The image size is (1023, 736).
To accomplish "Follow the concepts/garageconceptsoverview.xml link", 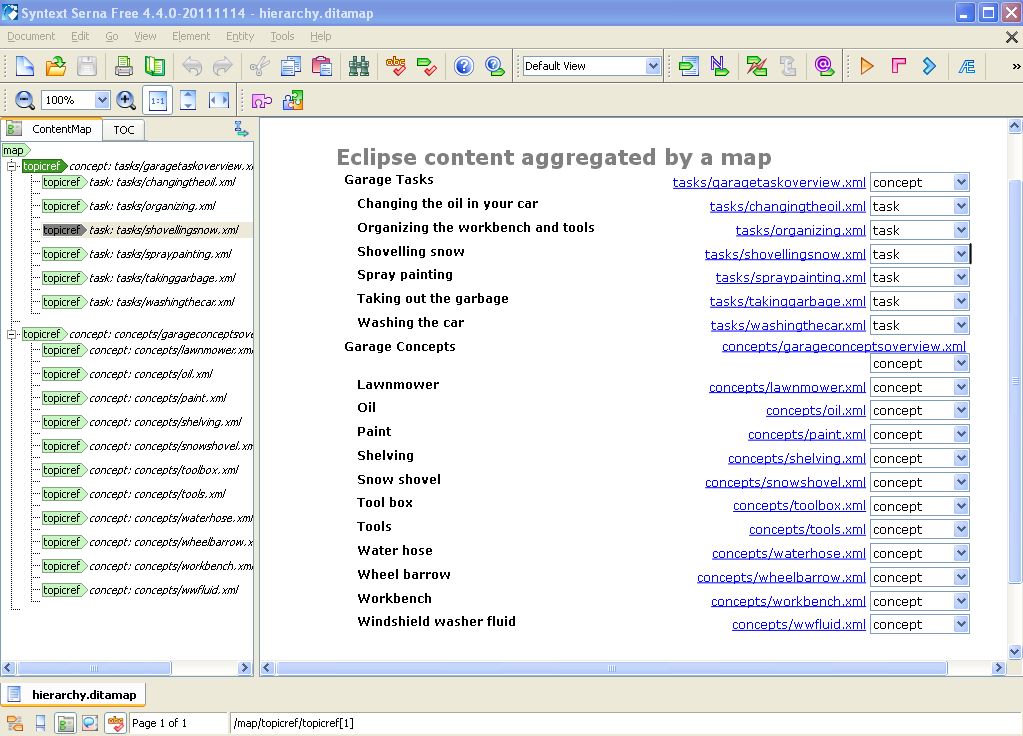I will tap(844, 346).
